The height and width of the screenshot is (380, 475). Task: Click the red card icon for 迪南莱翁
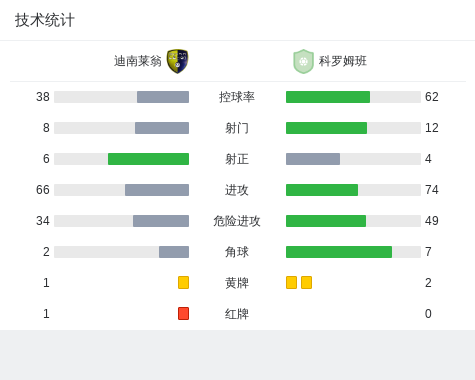[183, 313]
